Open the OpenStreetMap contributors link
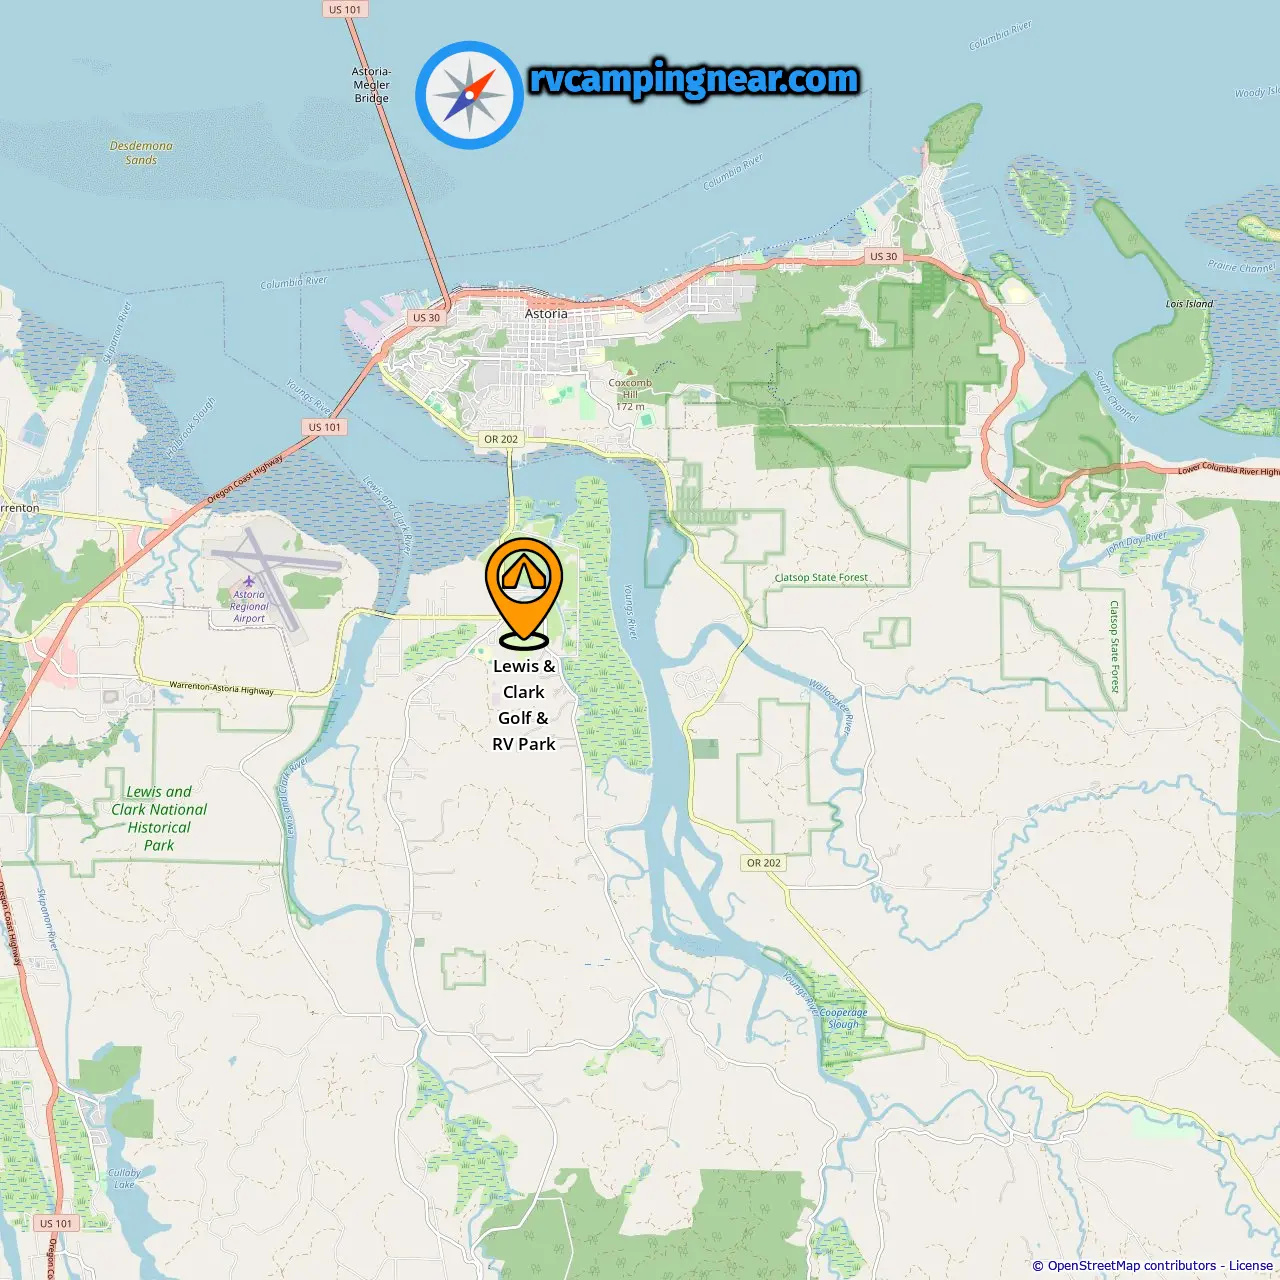The width and height of the screenshot is (1280, 1280). (1131, 1266)
